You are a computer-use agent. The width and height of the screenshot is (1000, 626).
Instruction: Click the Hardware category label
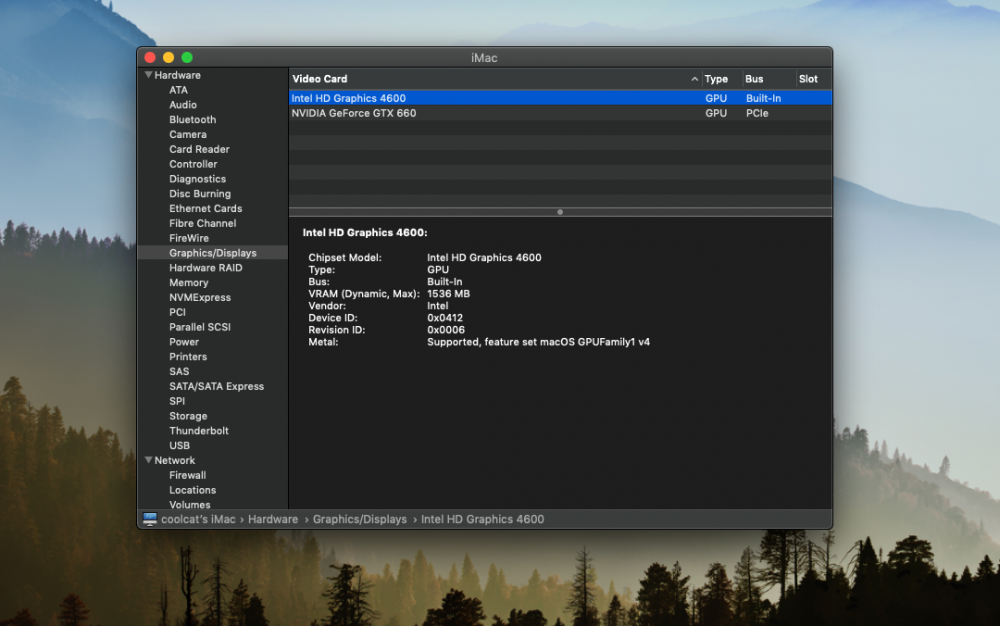pyautogui.click(x=177, y=75)
